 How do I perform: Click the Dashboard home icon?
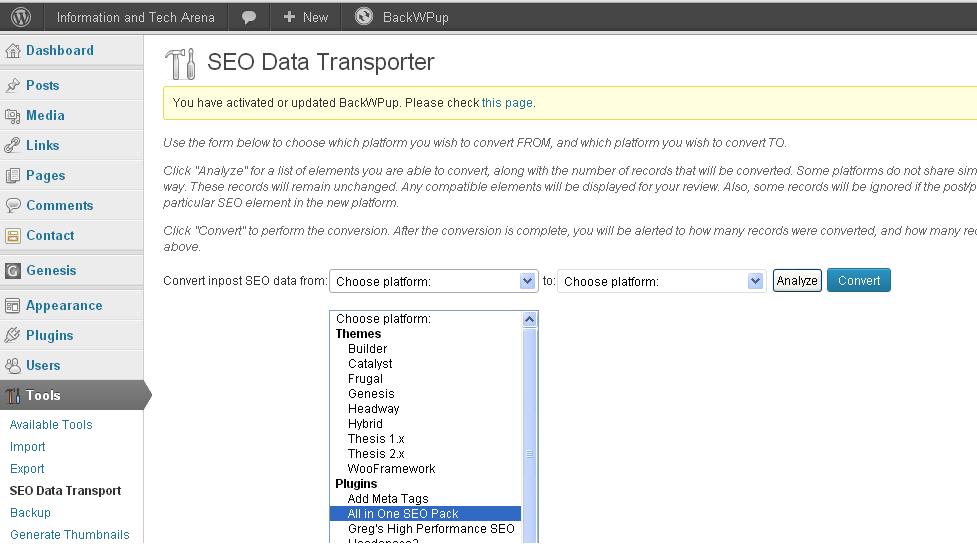(x=13, y=51)
